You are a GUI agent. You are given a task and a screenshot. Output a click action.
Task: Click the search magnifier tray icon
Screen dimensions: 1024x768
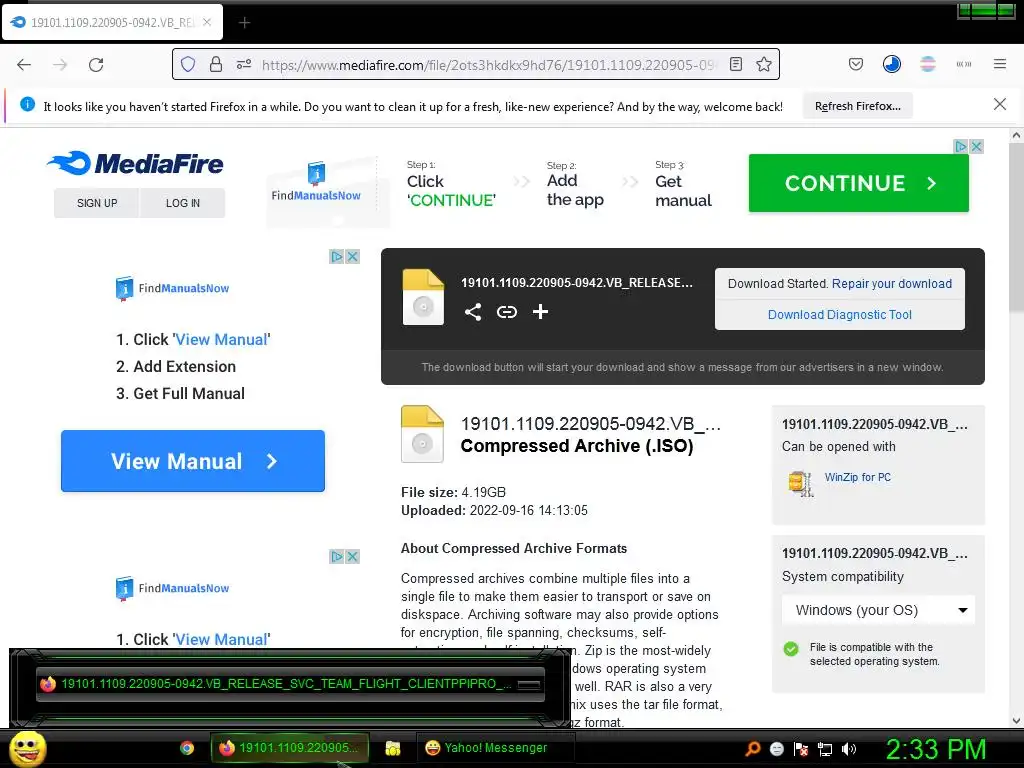(x=753, y=749)
